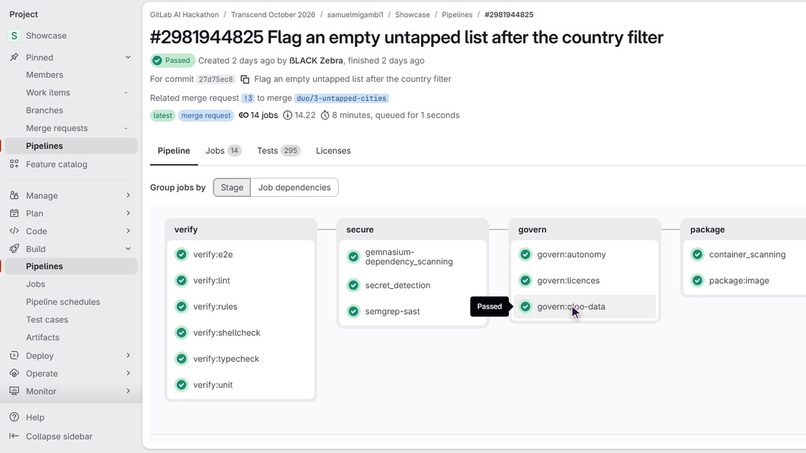Screen dimensions: 806x453
Task: Click the green Passed status badge
Action: tap(173, 60)
